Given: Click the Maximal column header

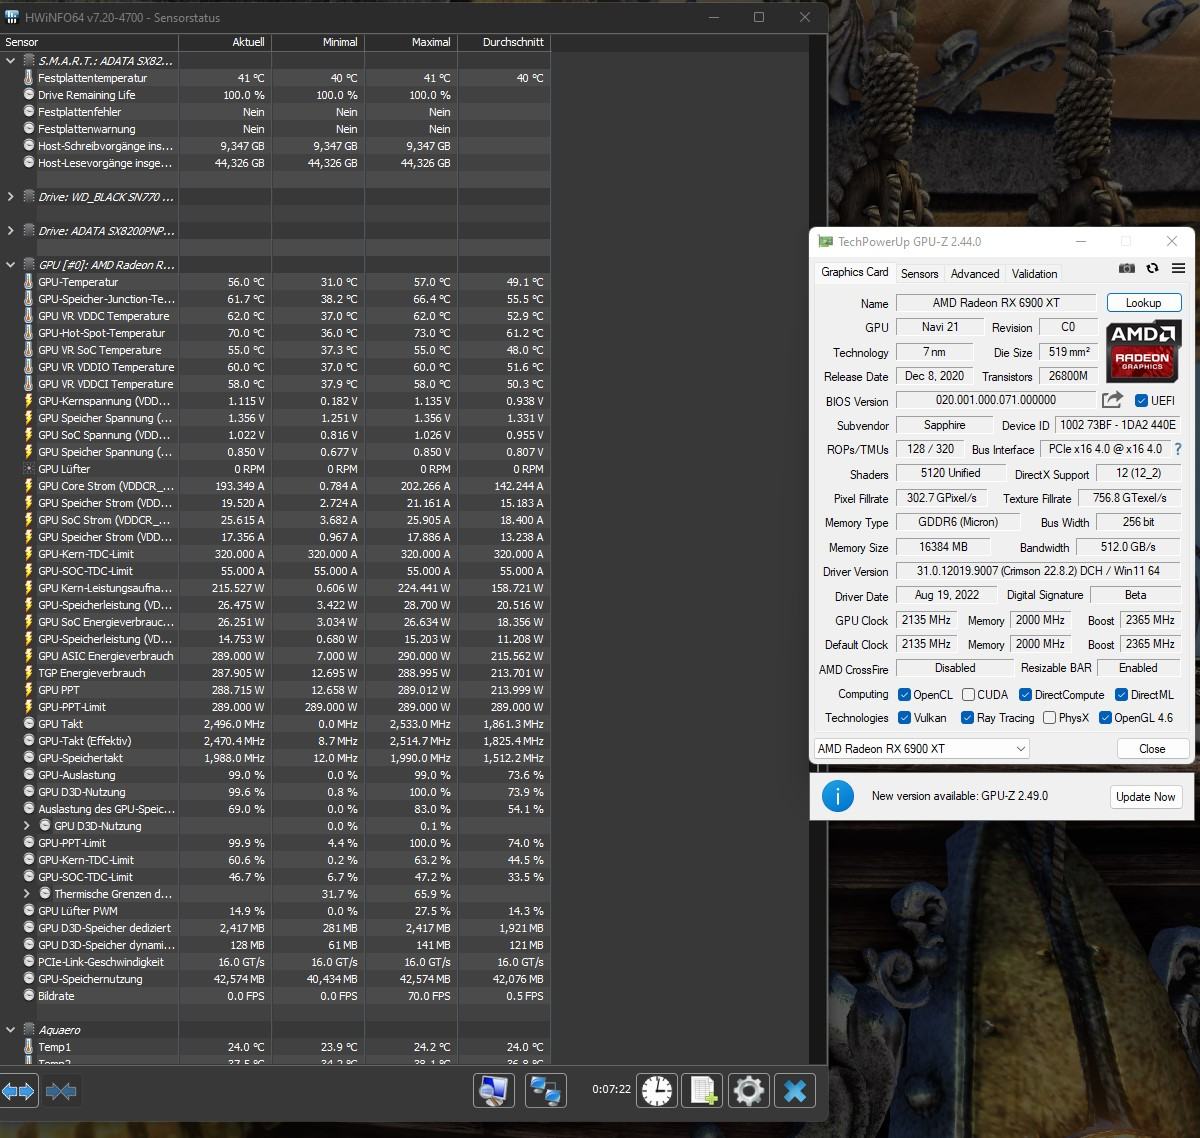Looking at the screenshot, I should [x=411, y=42].
